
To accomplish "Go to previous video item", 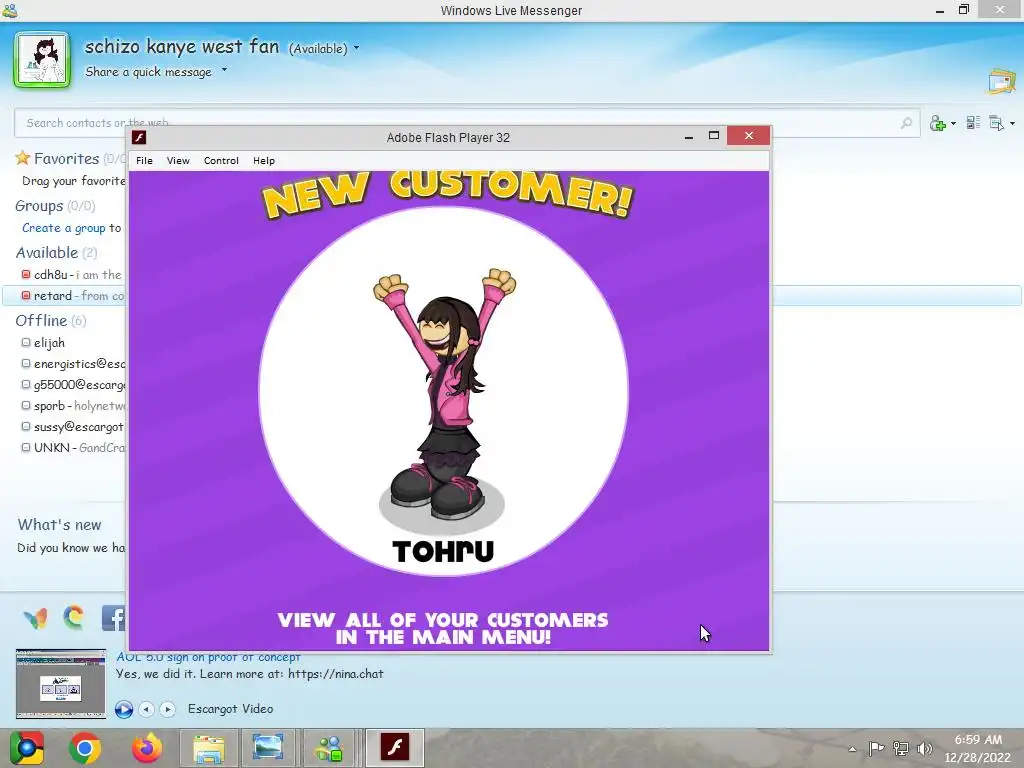I will point(147,709).
